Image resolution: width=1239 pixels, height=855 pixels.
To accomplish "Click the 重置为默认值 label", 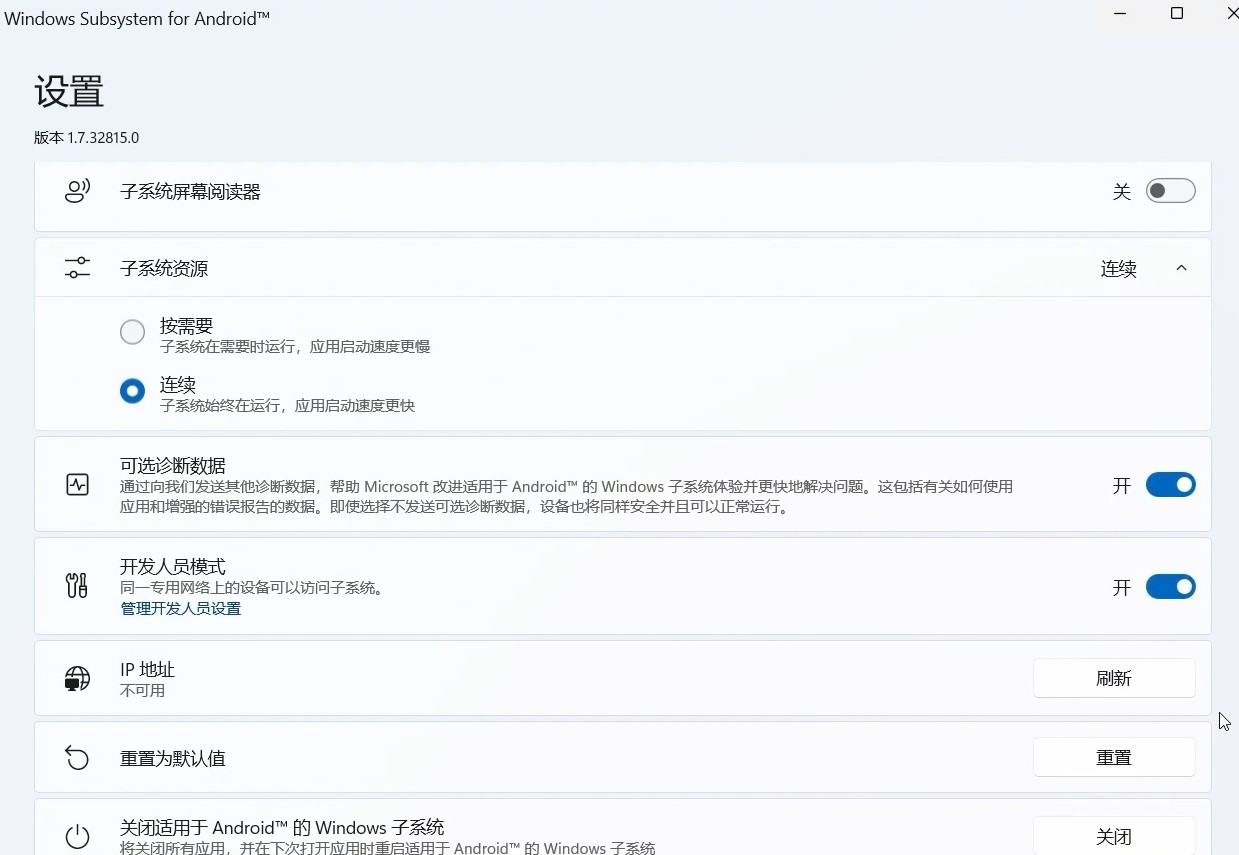I will (173, 758).
